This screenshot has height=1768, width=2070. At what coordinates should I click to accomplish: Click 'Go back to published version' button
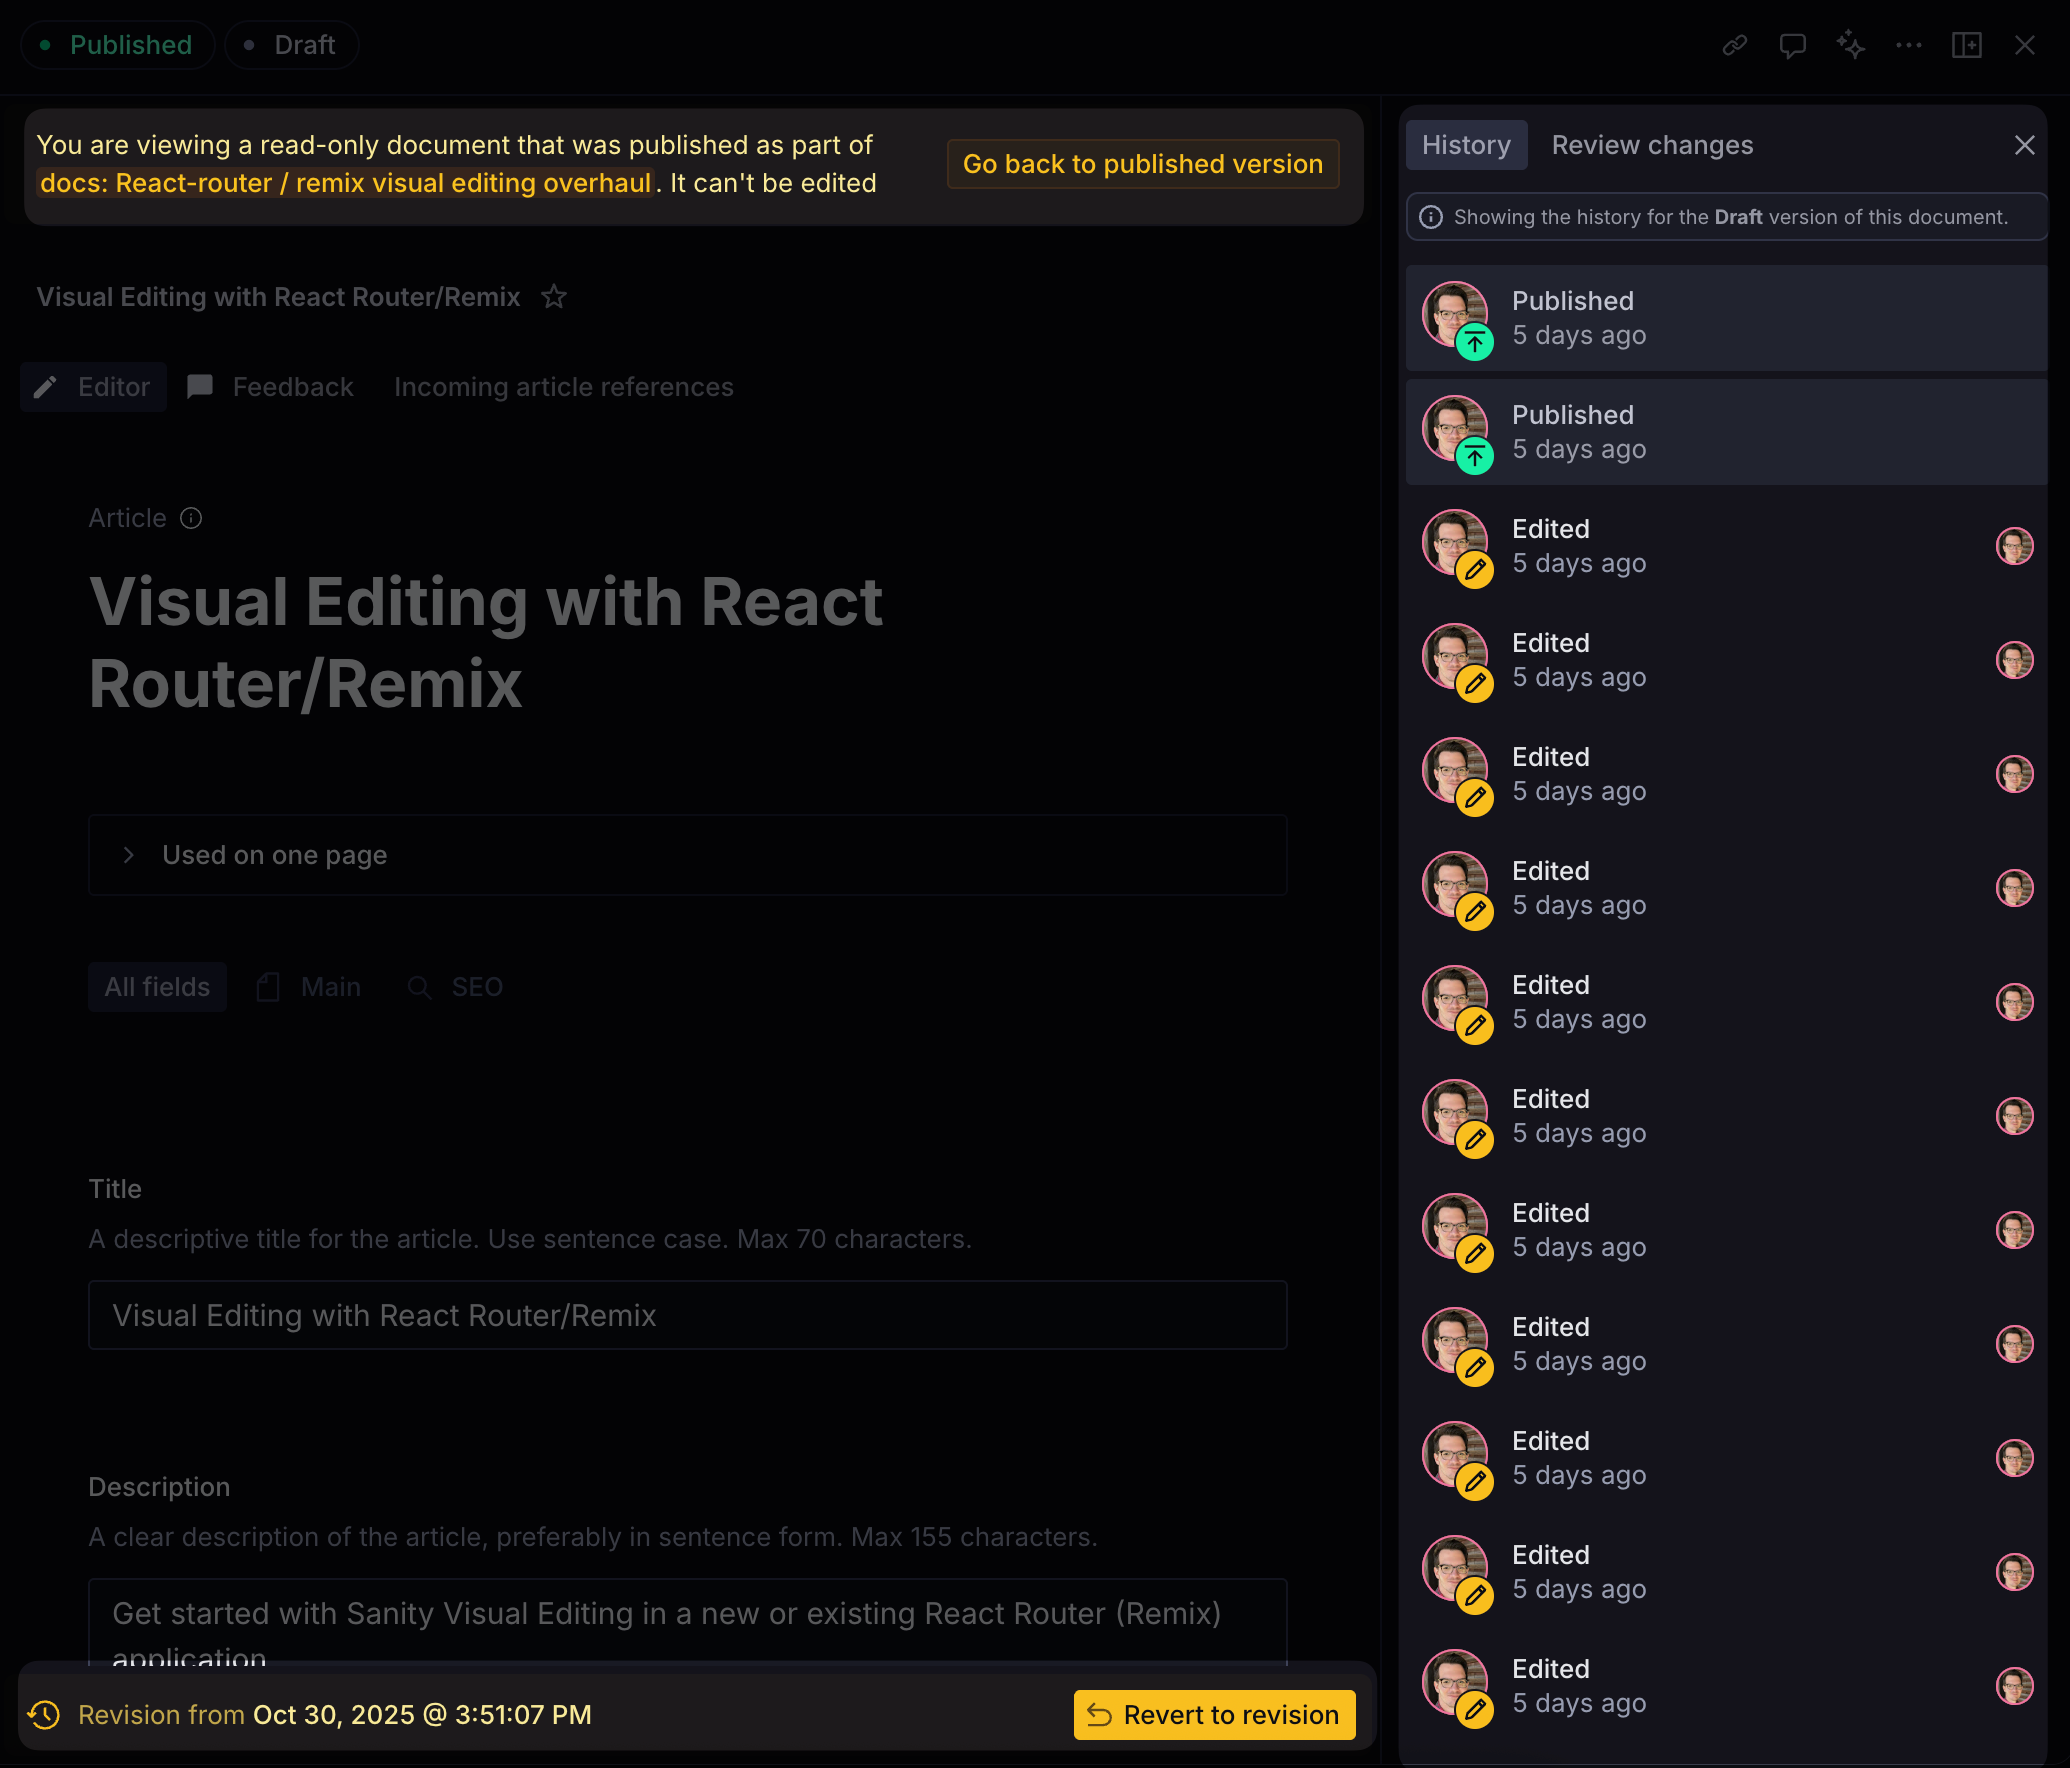point(1143,164)
